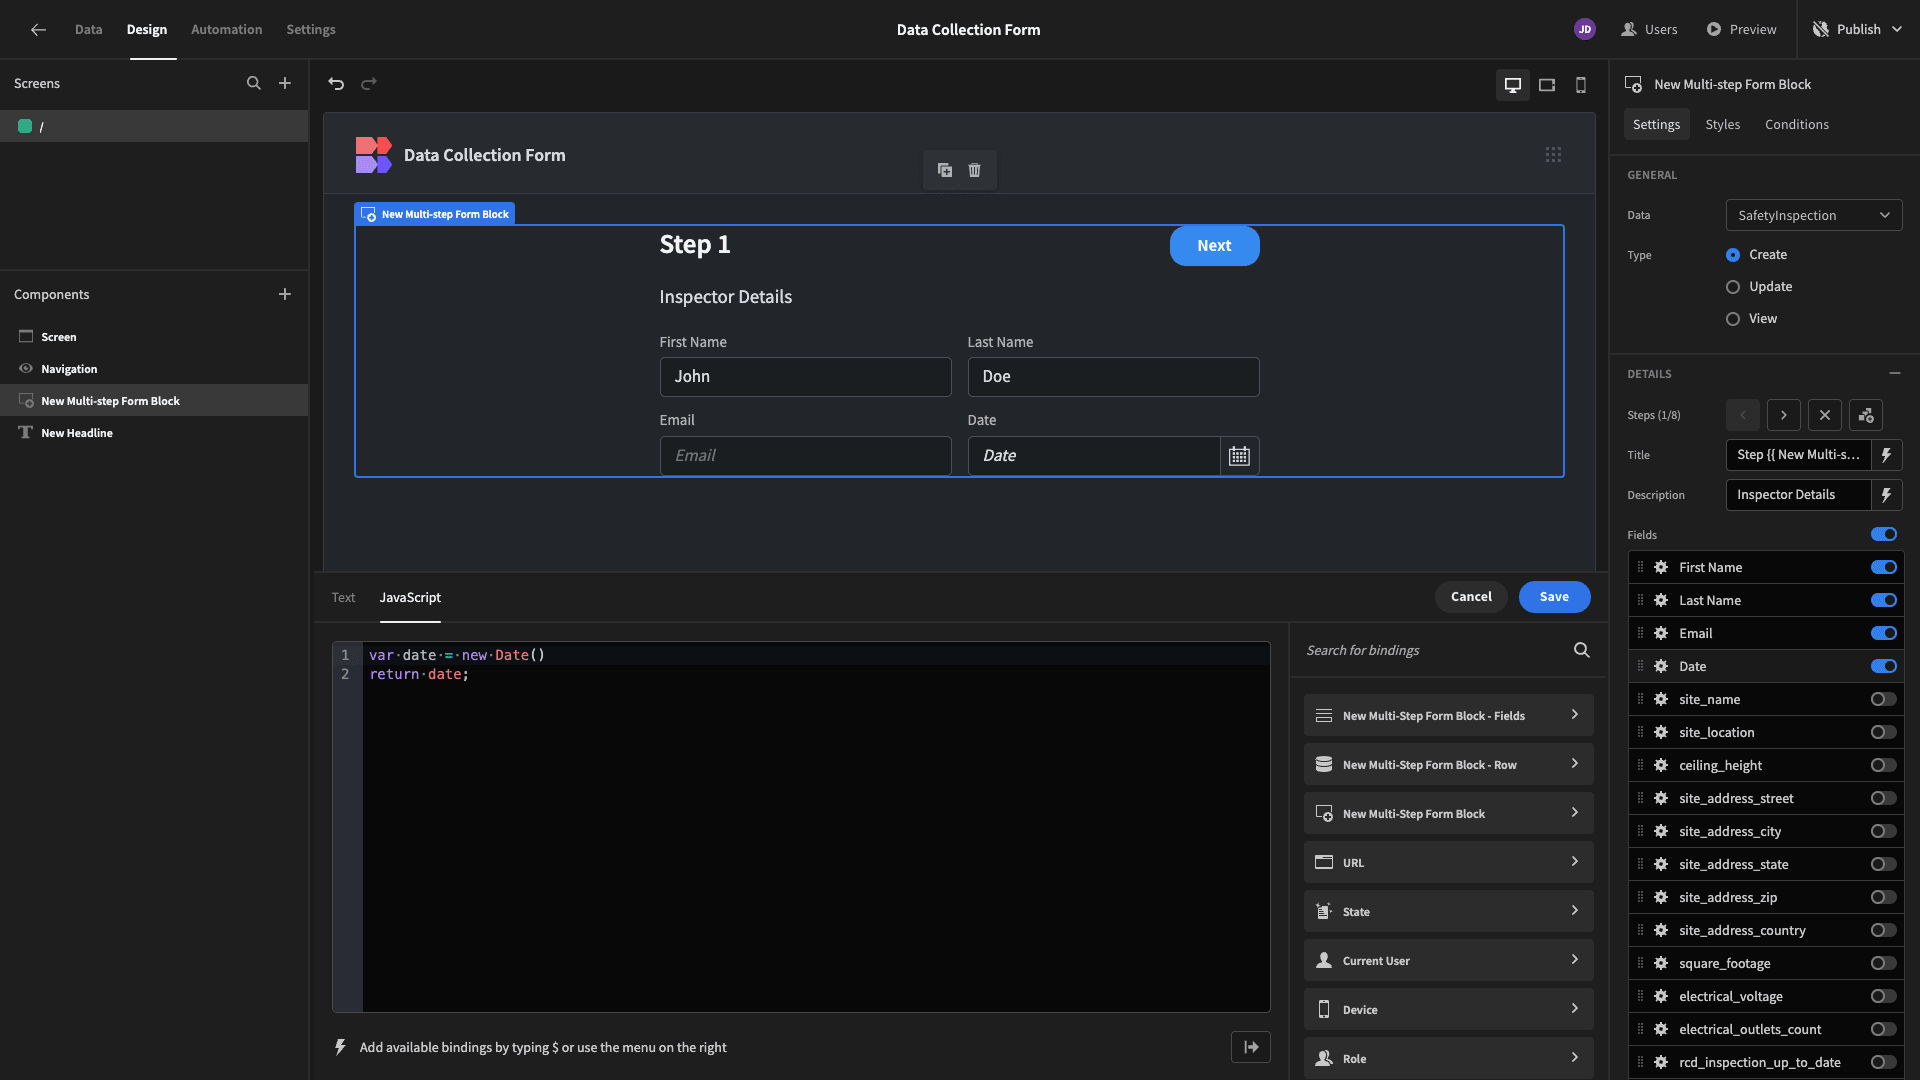1920x1080 pixels.
Task: Select the Update type radio button
Action: [x=1733, y=287]
